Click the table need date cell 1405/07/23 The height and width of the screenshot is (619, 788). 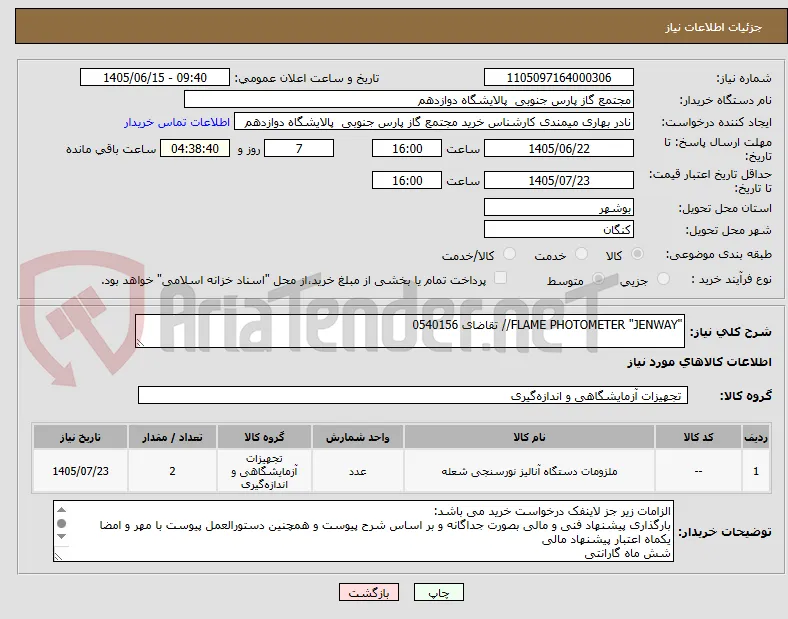(x=80, y=471)
